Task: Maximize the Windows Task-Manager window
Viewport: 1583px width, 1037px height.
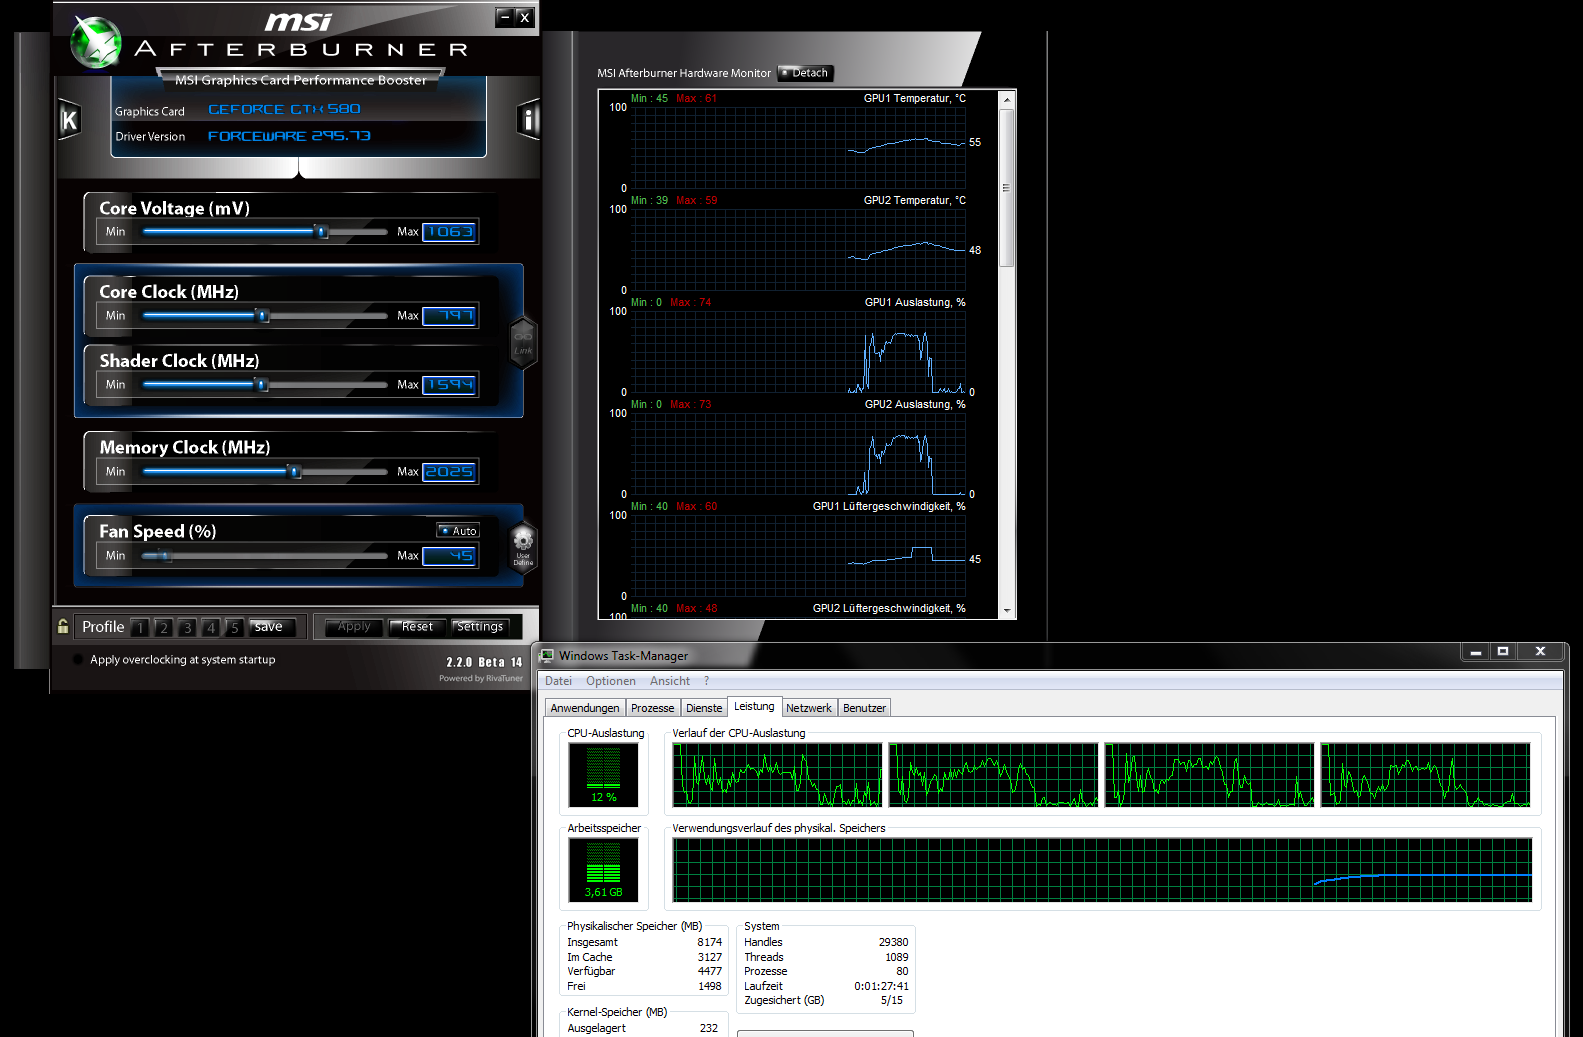Action: click(x=1502, y=651)
